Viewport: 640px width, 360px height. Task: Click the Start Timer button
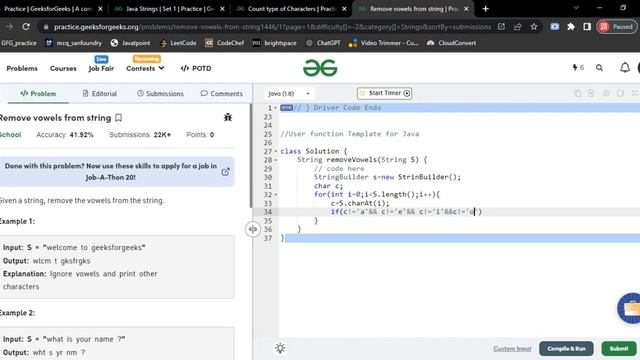pos(384,93)
